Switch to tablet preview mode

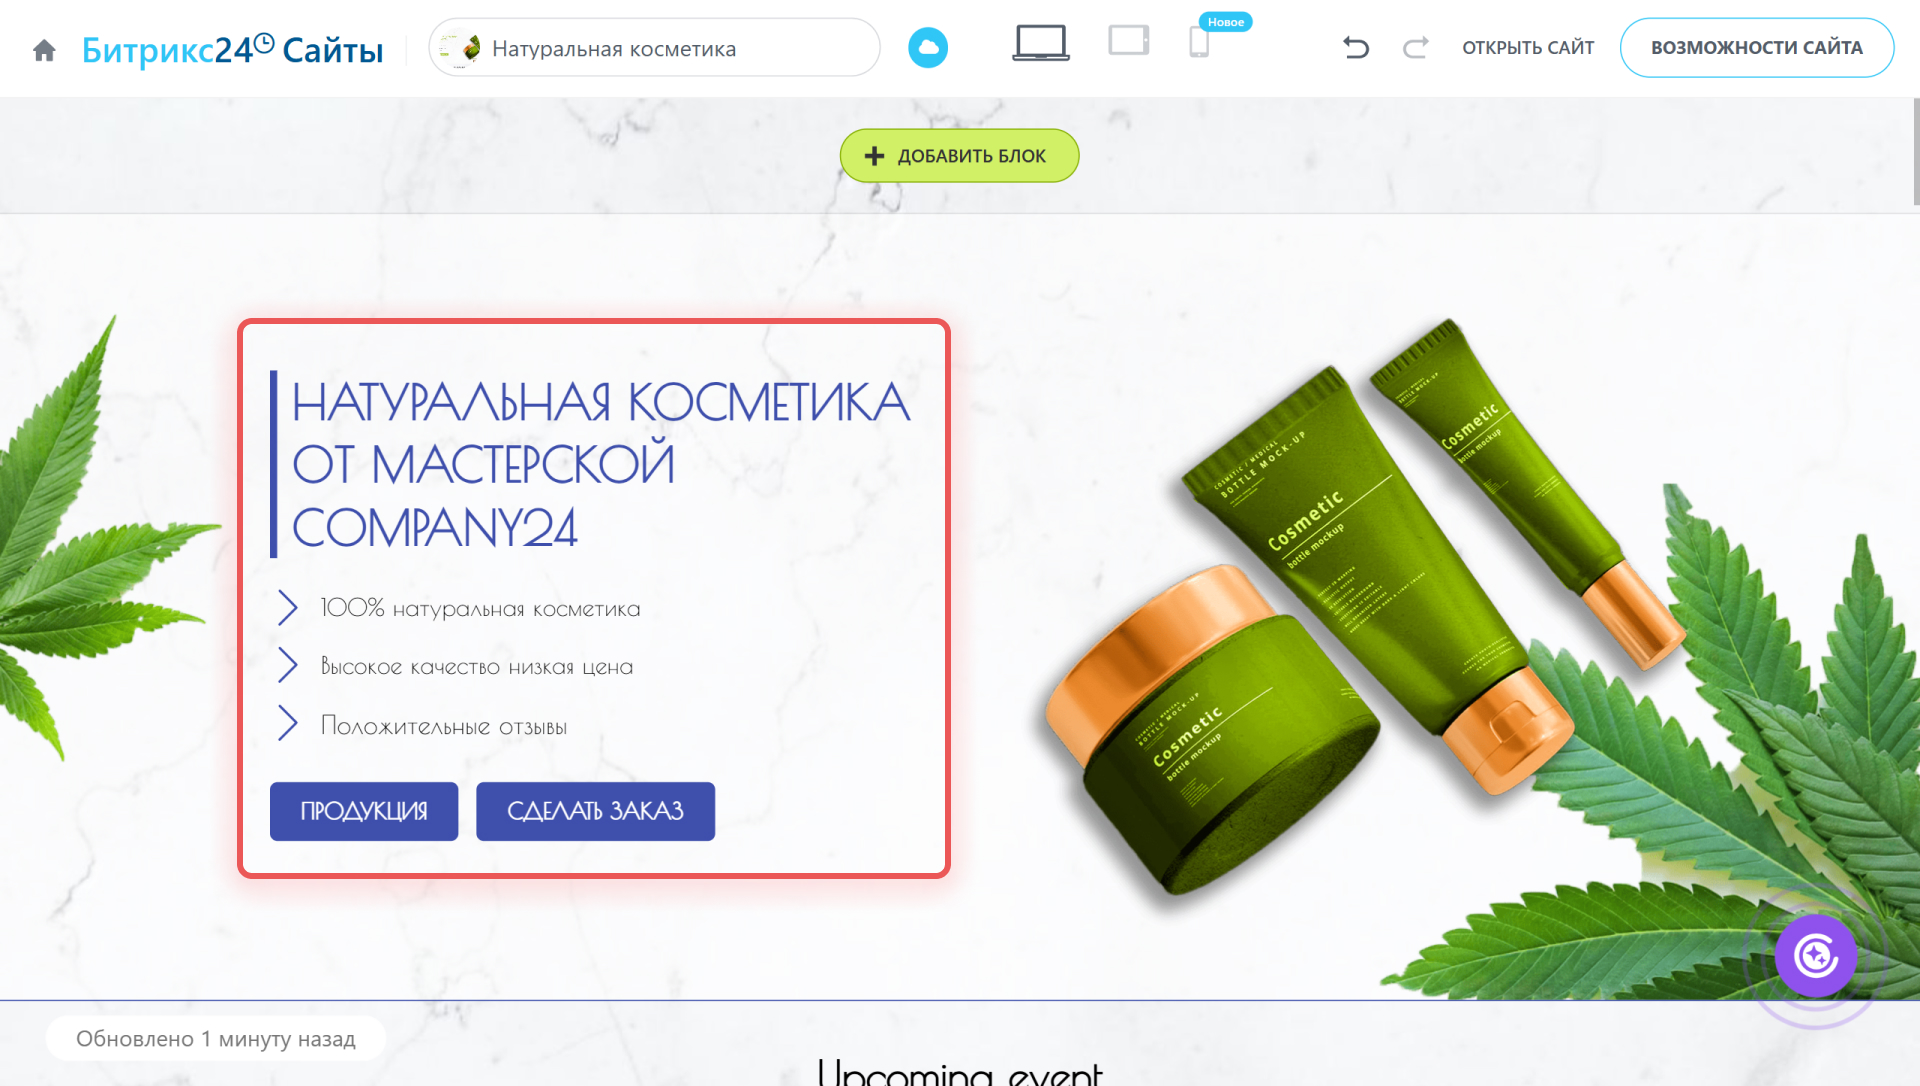(x=1129, y=41)
